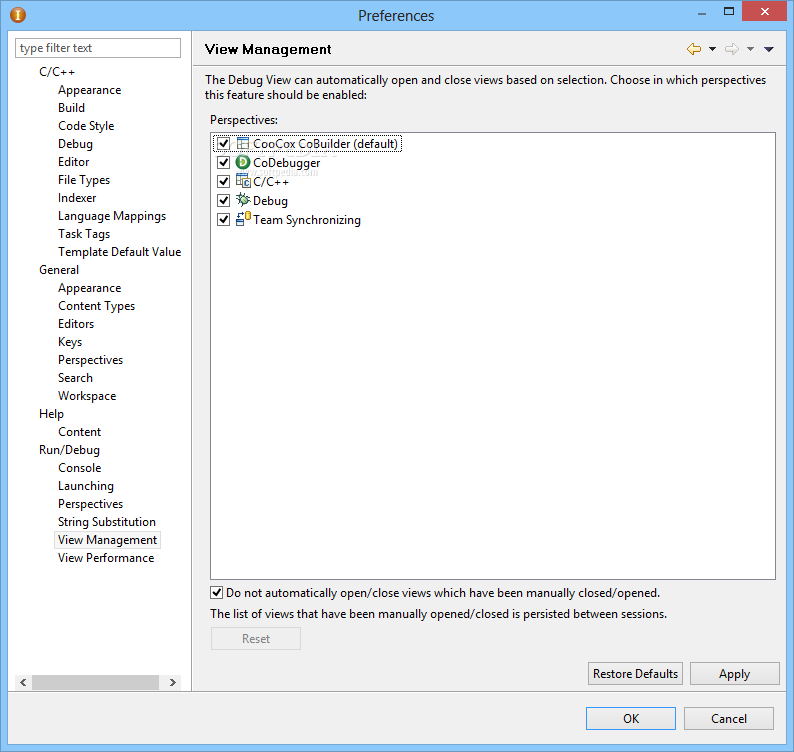Click Restore Defaults button
Screen dimensions: 794x752
tap(635, 674)
